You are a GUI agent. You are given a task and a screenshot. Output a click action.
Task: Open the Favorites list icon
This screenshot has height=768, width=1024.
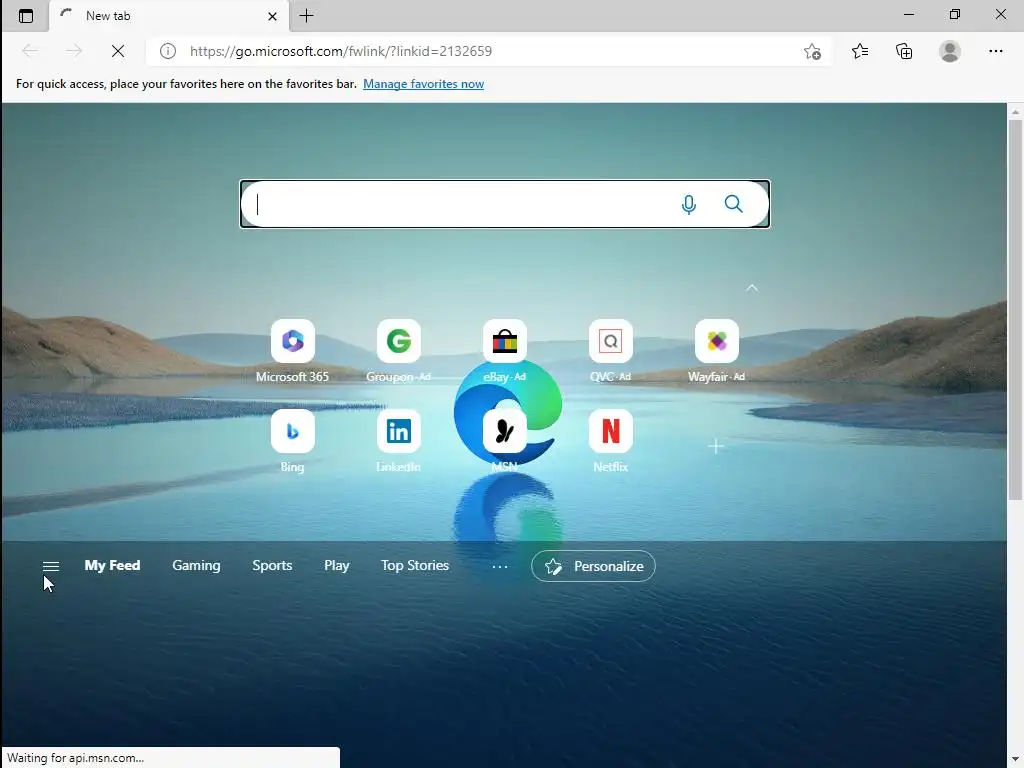point(860,51)
